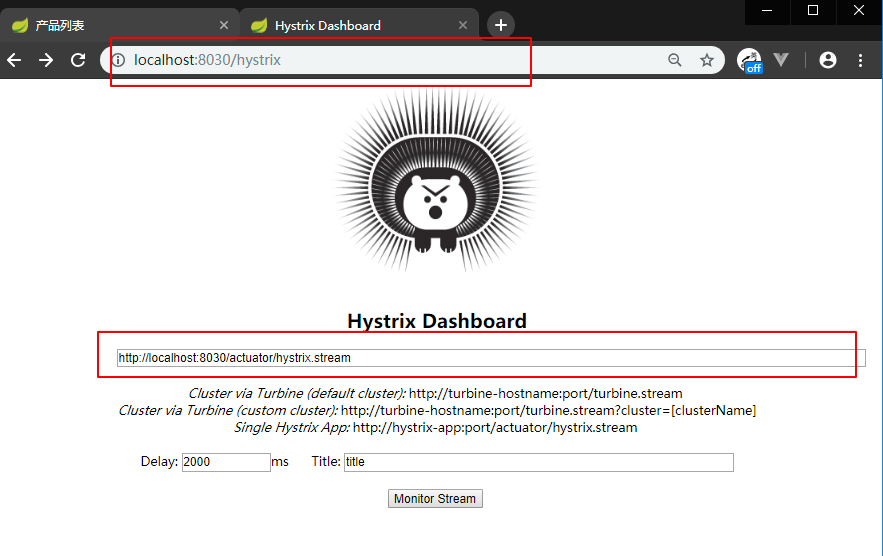This screenshot has width=883, height=556.
Task: Switch to the 产品列表 tab
Action: point(118,25)
